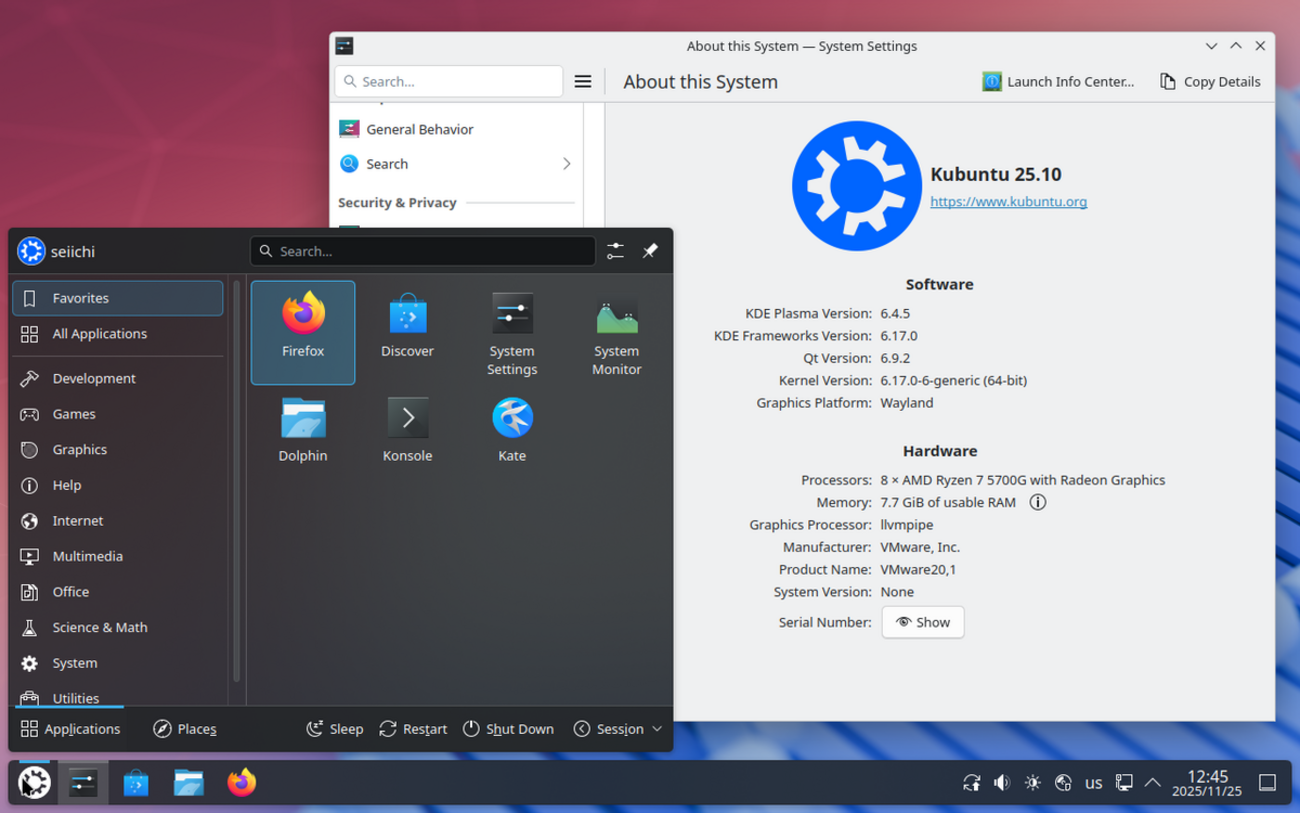This screenshot has height=813, width=1300.
Task: Click the launcher category list scrollbar
Action: pyautogui.click(x=237, y=480)
